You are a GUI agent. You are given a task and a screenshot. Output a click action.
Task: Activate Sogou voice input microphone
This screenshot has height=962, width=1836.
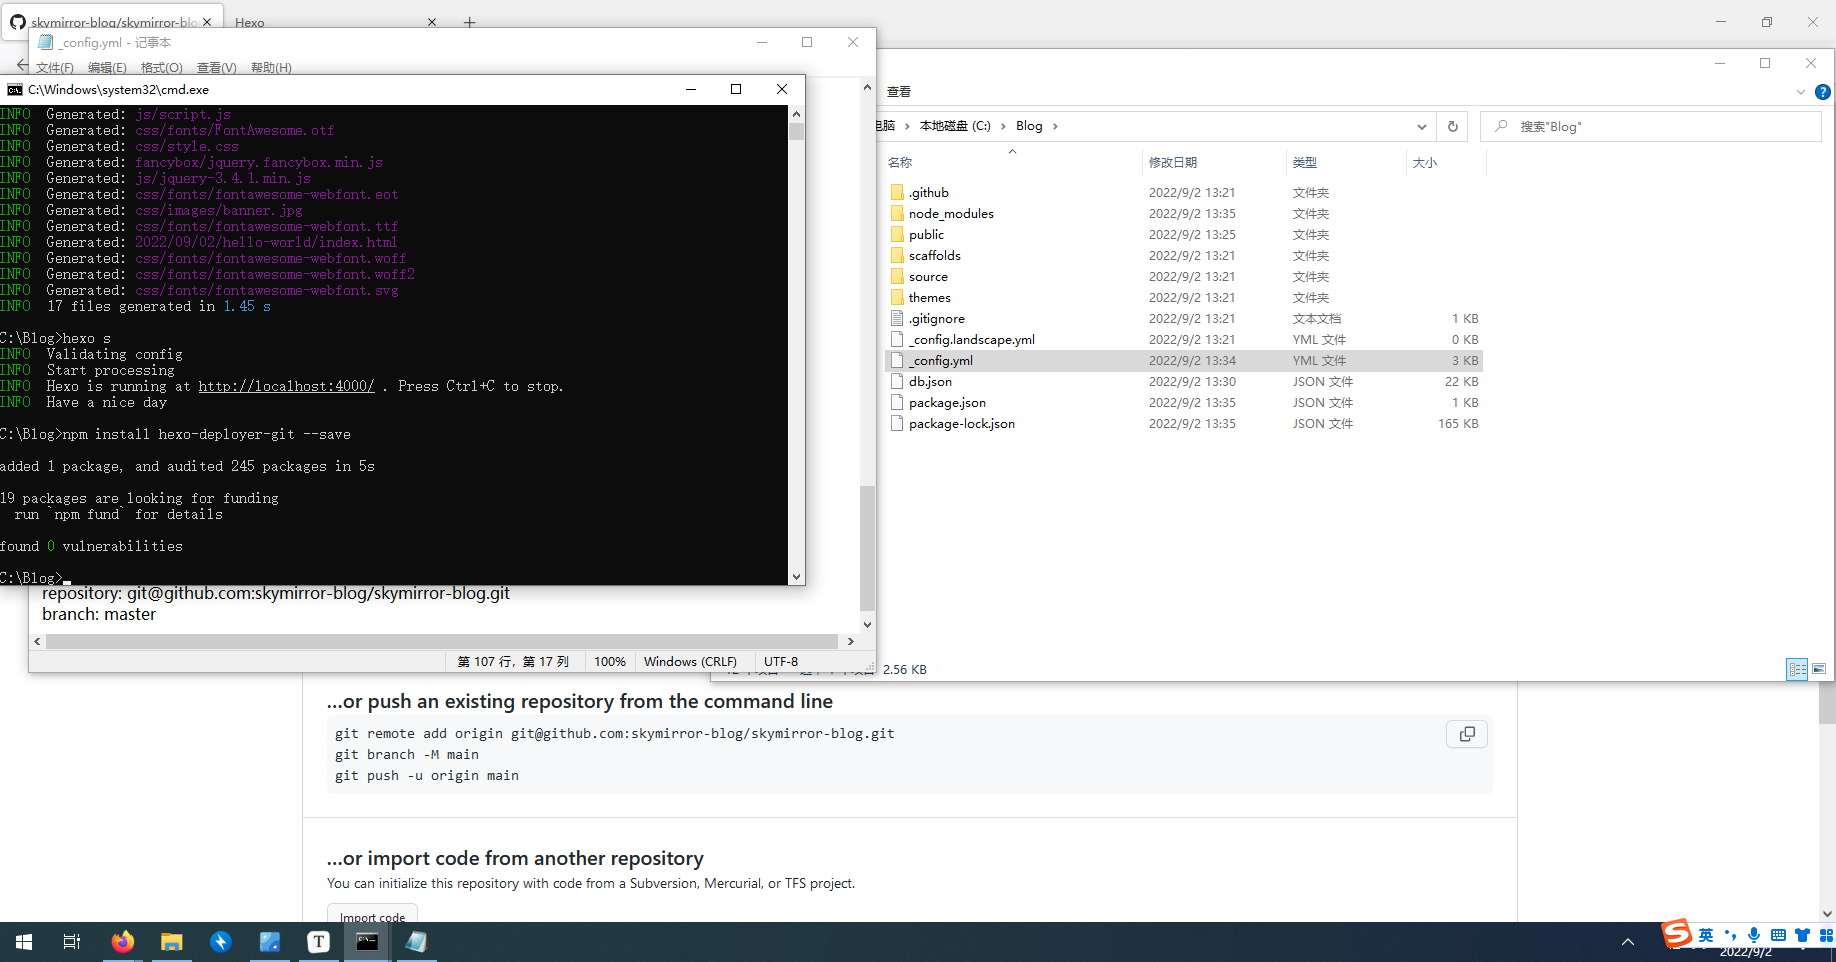pyautogui.click(x=1754, y=935)
